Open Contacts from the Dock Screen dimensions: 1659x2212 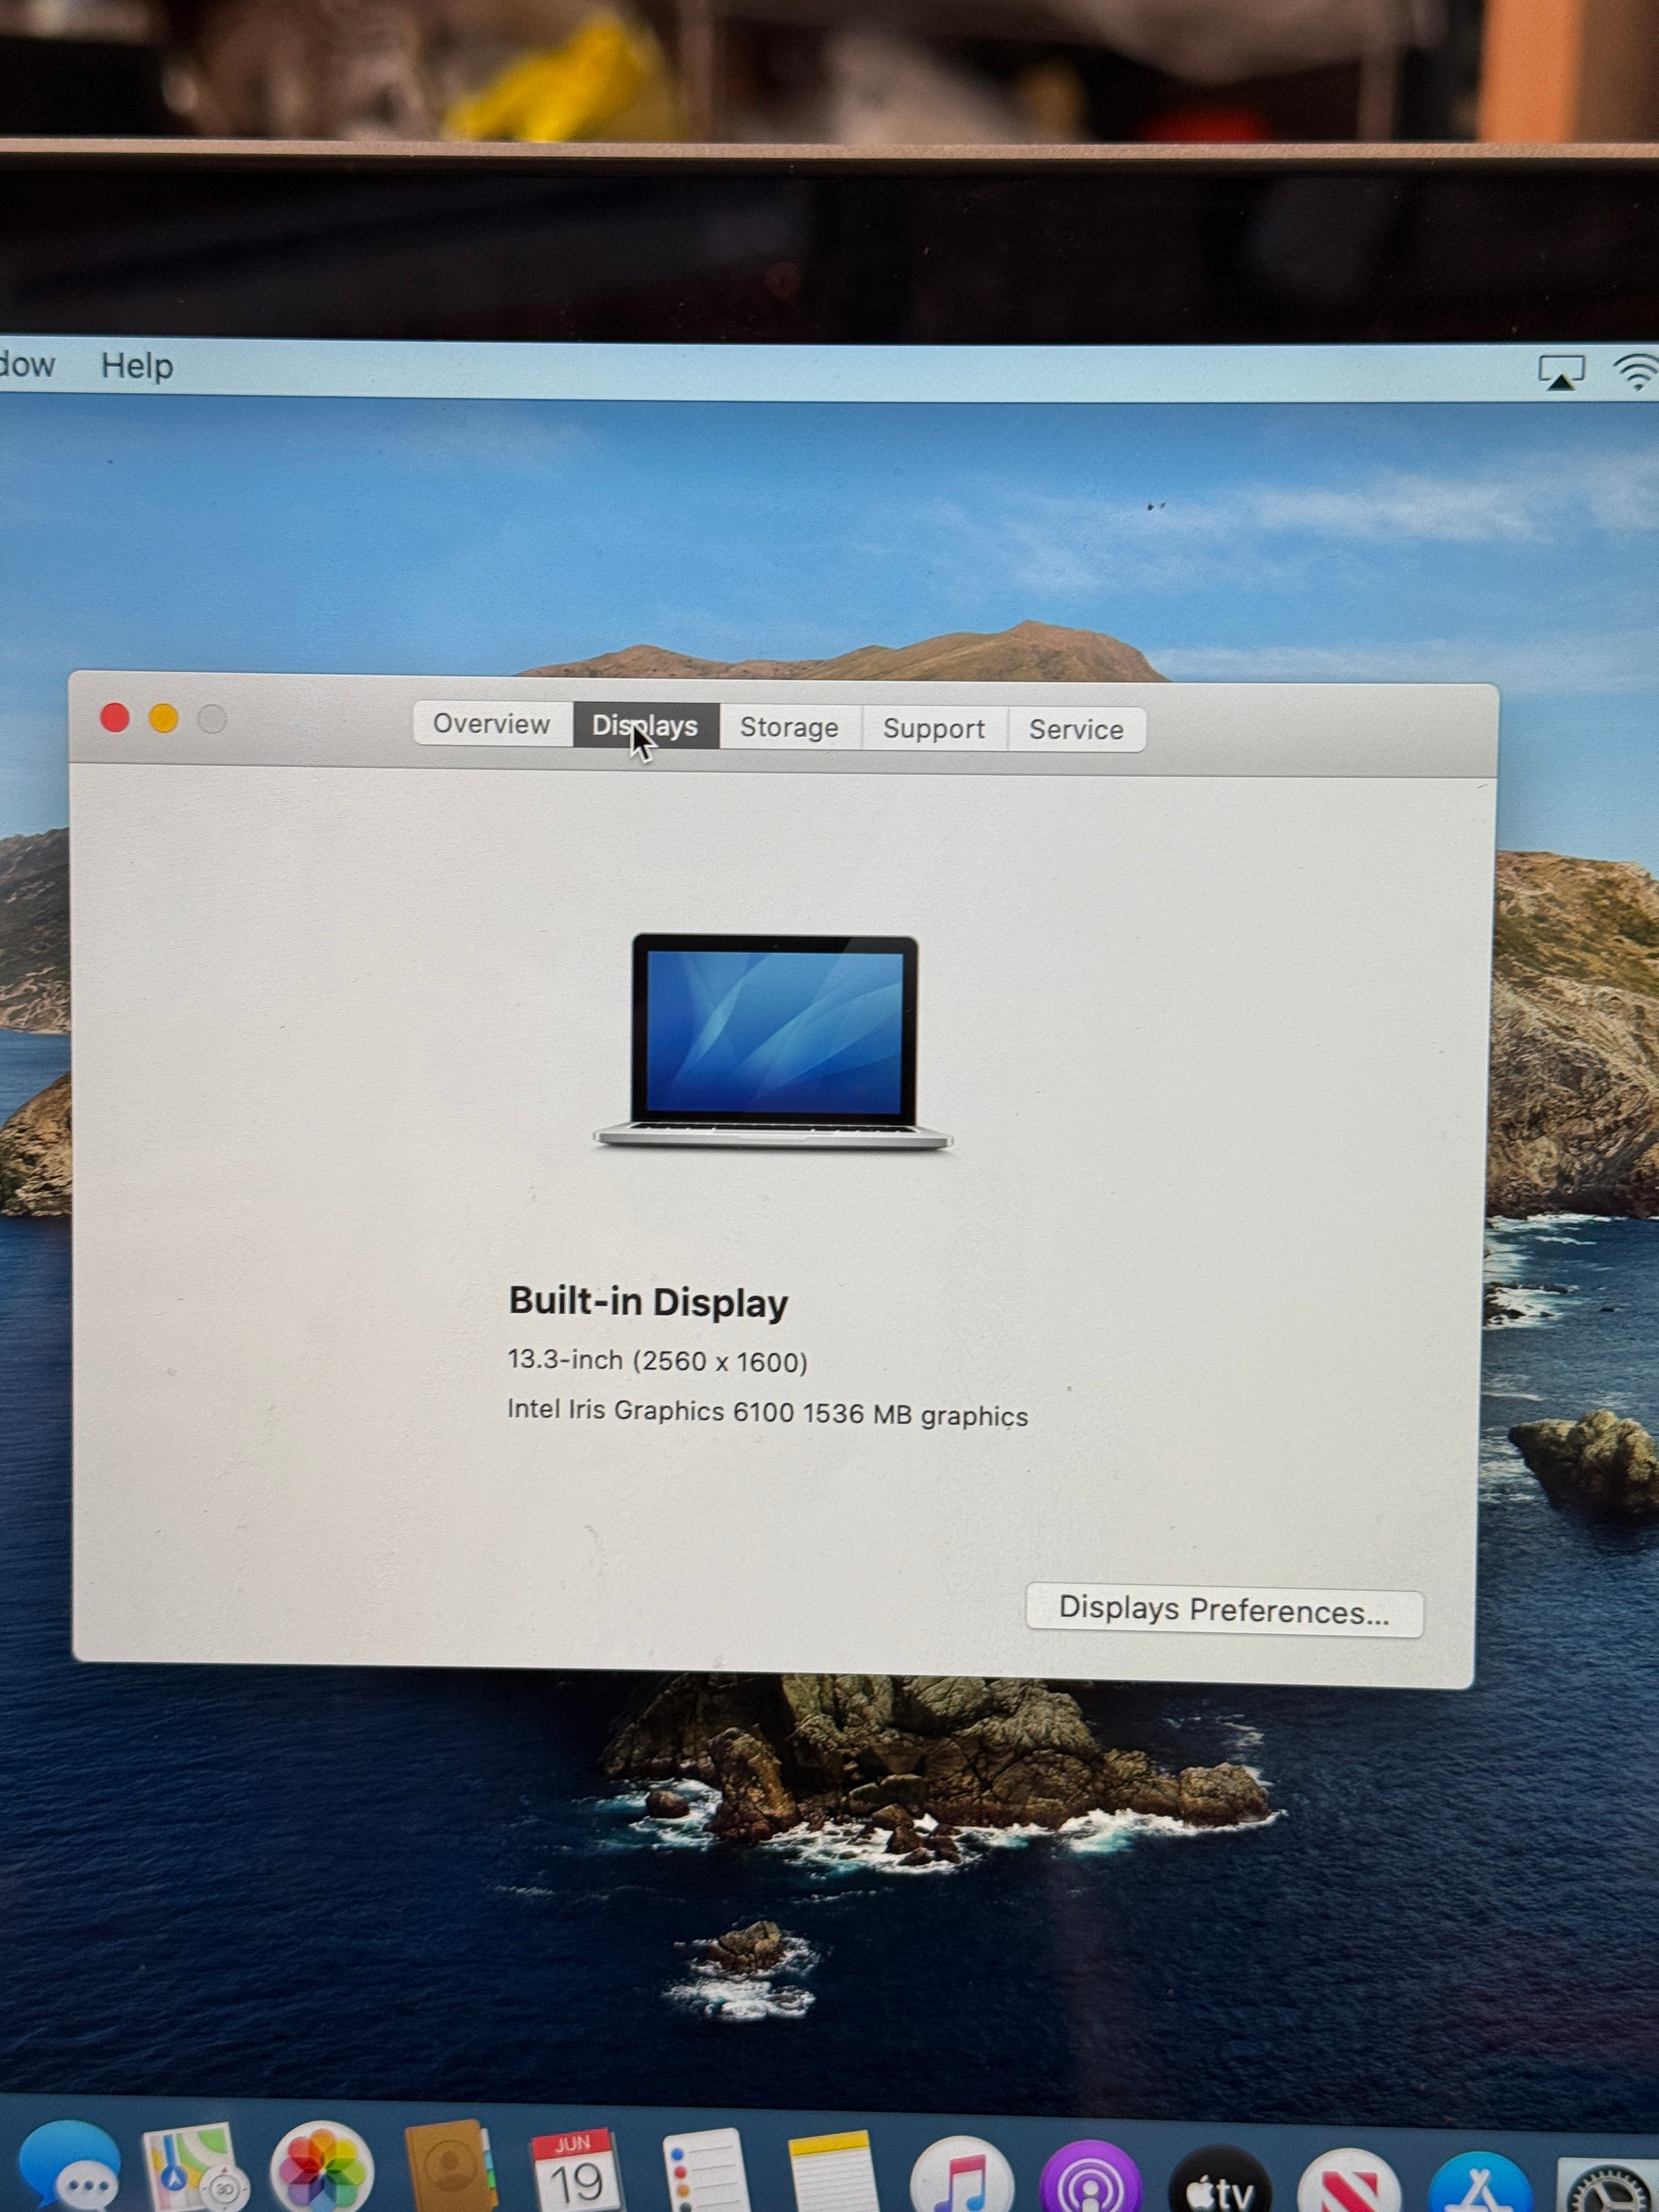(x=450, y=2168)
